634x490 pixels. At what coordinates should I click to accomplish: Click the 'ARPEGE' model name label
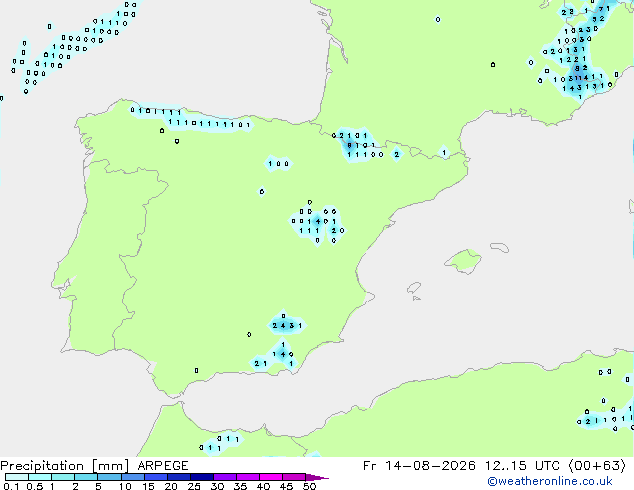[x=163, y=466]
